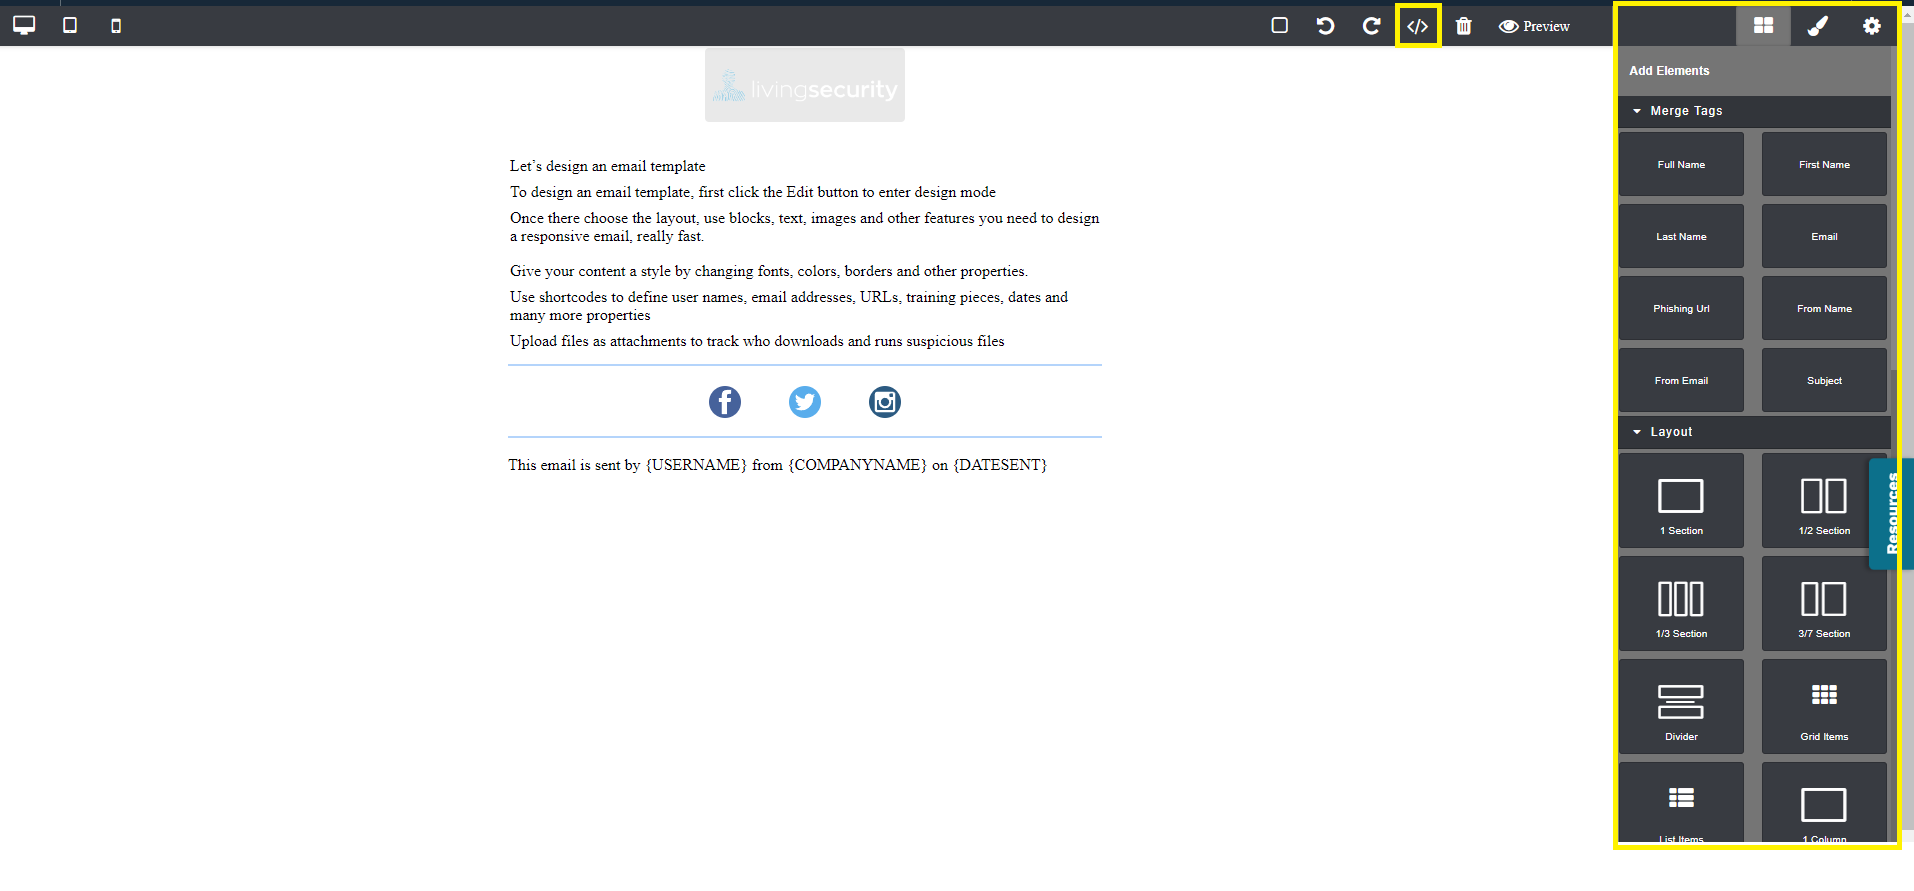Open the Resources side tab
Viewport: 1914px width, 891px height.
point(1891,514)
